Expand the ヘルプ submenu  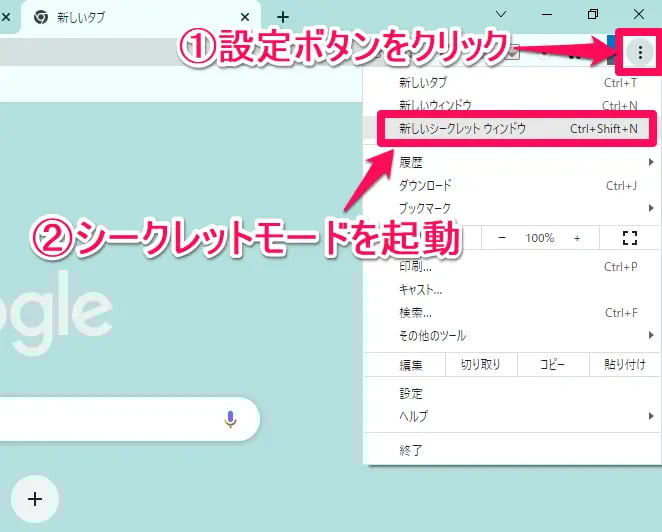coord(513,416)
